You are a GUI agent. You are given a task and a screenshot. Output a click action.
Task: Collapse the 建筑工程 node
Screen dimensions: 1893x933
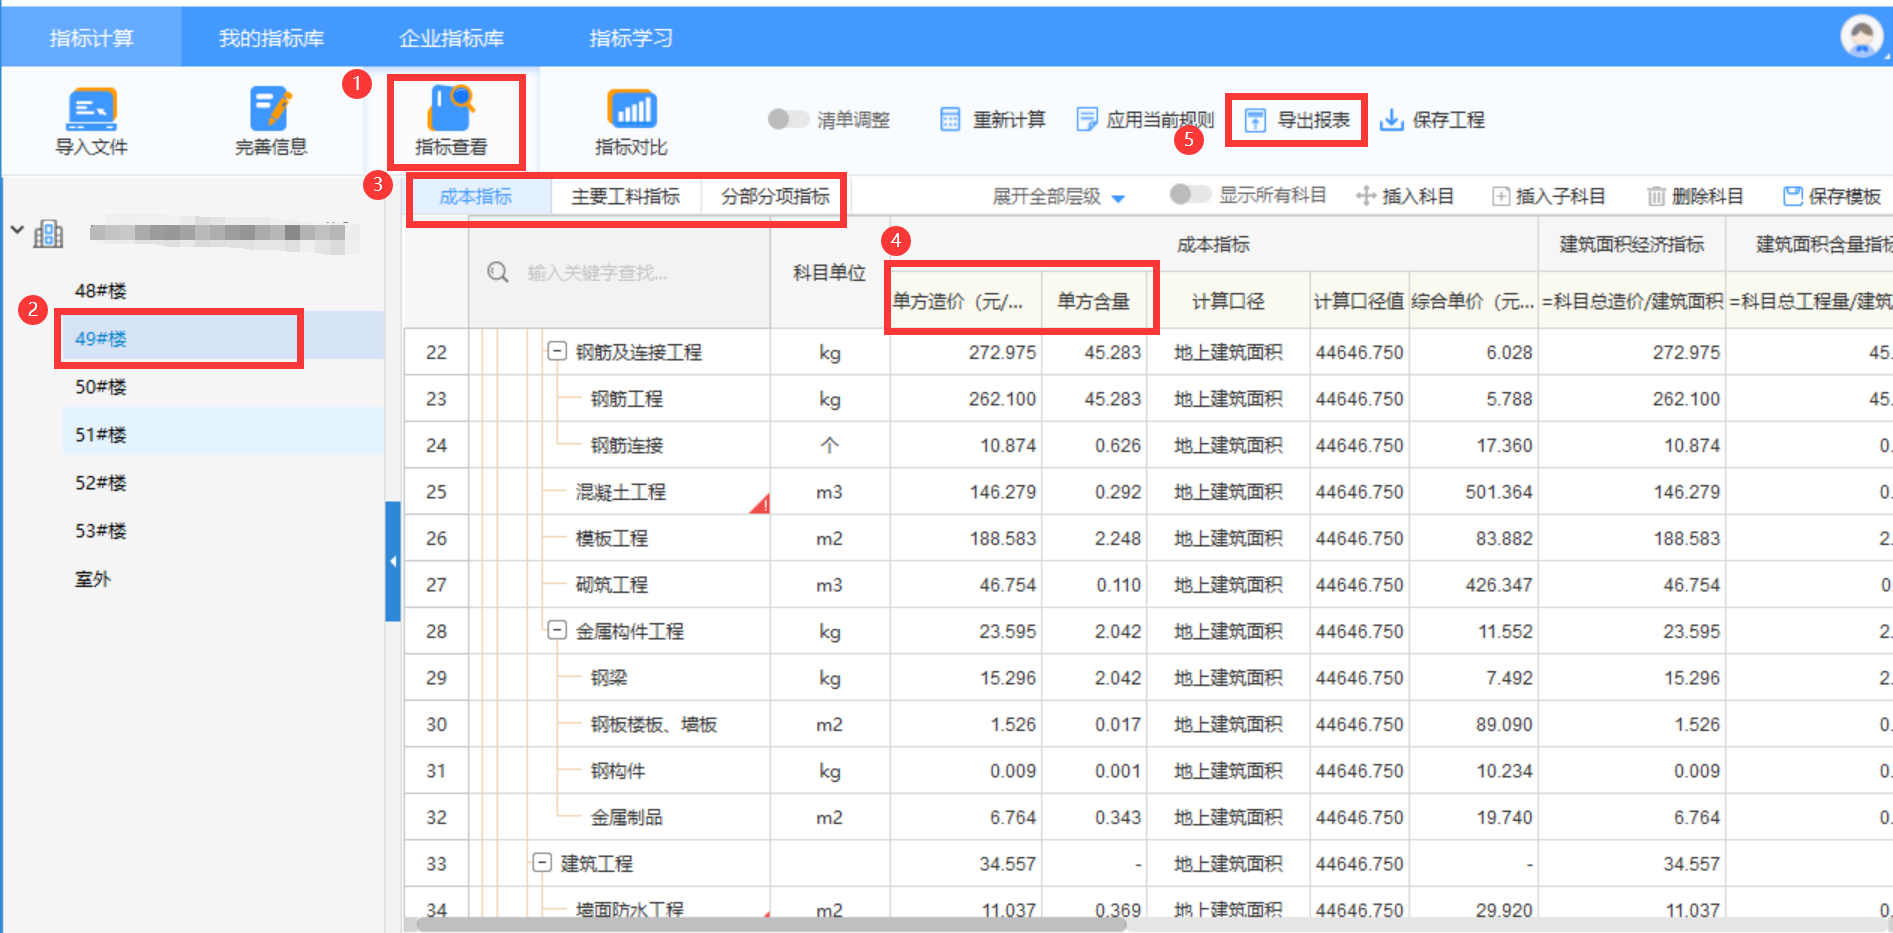[542, 862]
